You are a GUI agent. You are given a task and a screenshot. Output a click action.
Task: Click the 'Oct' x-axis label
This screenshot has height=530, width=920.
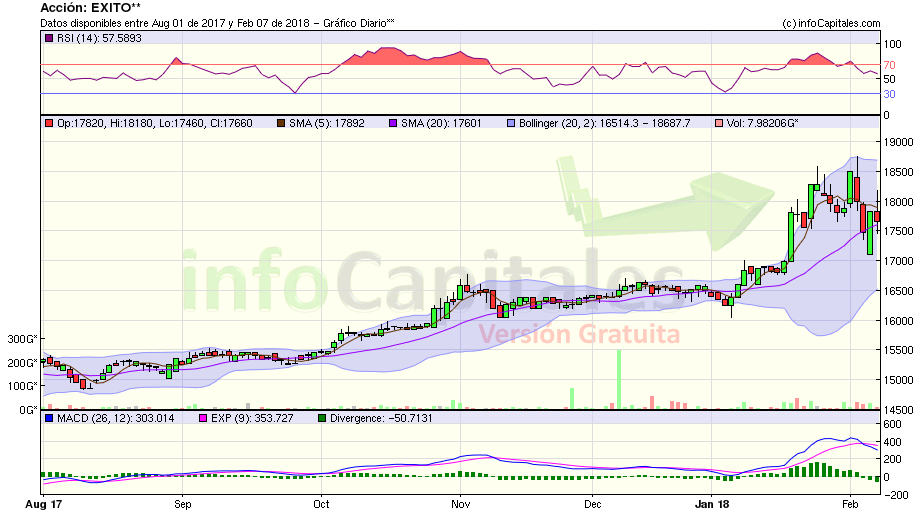pyautogui.click(x=321, y=504)
